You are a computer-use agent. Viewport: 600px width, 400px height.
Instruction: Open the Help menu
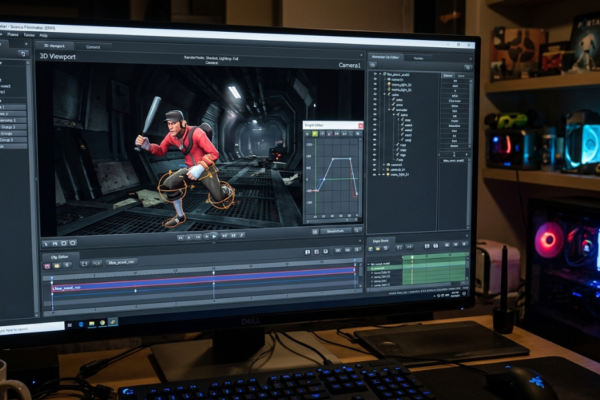44,36
